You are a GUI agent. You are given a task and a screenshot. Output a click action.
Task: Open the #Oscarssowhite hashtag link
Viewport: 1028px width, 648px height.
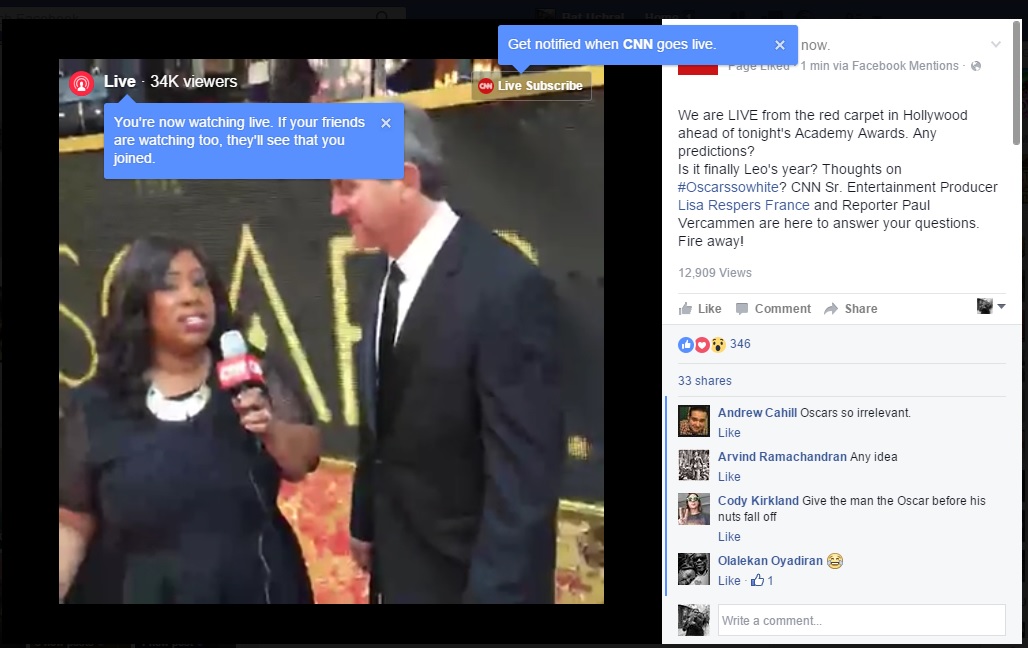pyautogui.click(x=728, y=187)
